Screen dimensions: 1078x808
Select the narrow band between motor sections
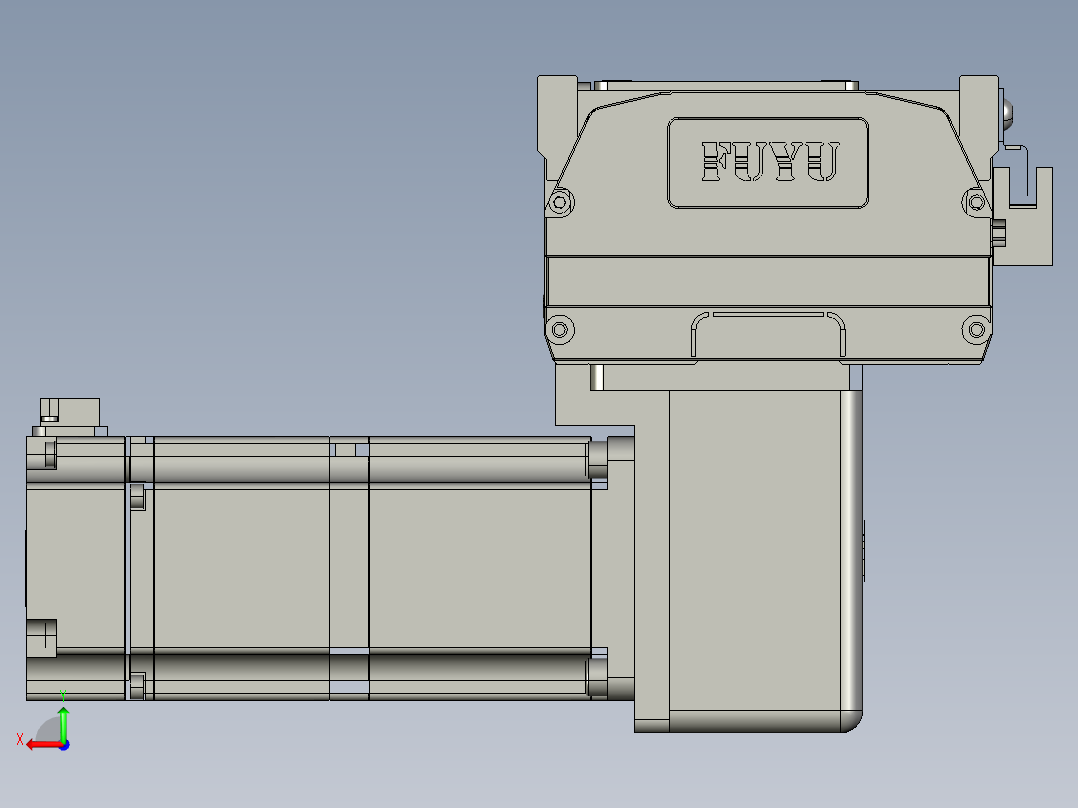point(349,568)
